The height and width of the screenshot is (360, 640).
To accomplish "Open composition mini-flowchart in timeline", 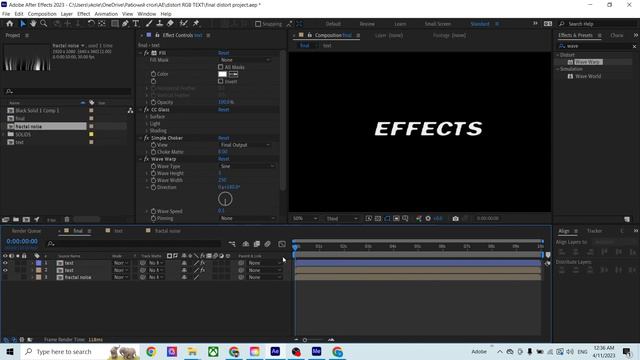I will pos(232,244).
